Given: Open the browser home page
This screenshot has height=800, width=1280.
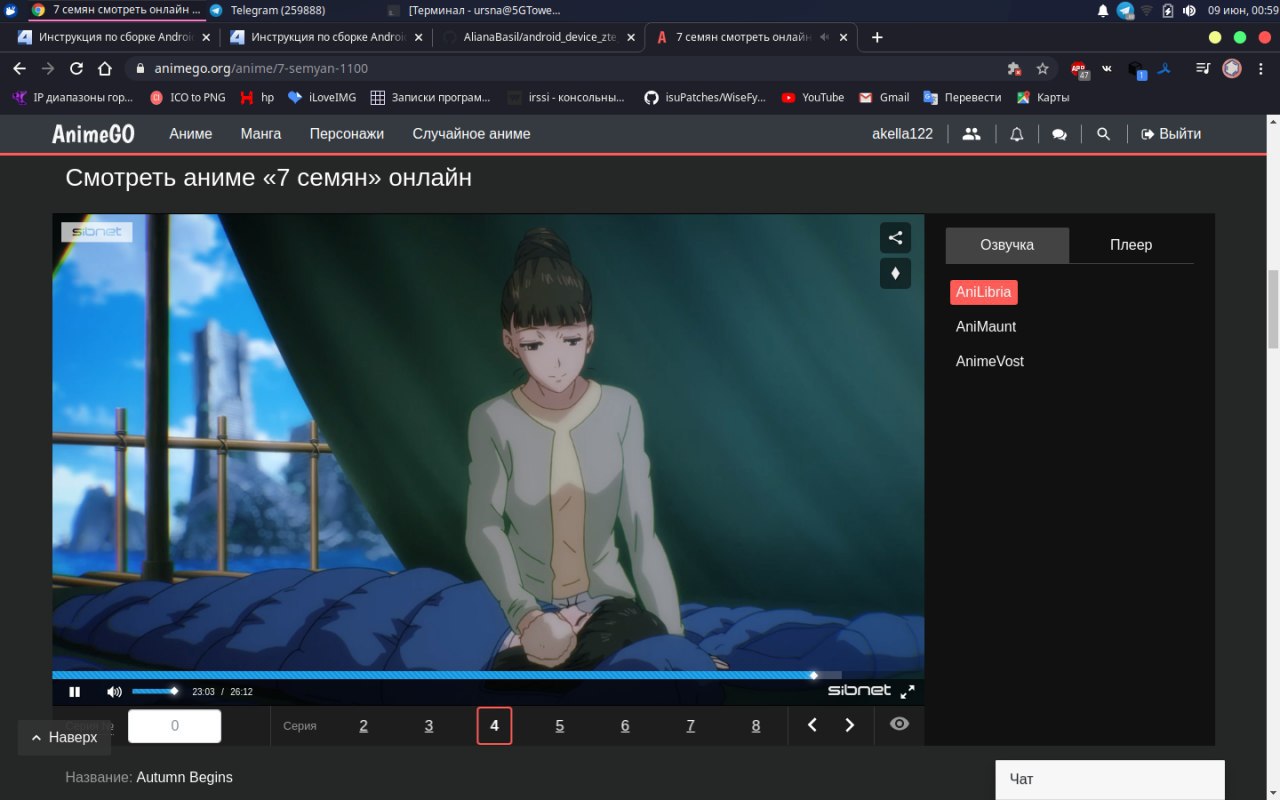Looking at the screenshot, I should click(105, 69).
